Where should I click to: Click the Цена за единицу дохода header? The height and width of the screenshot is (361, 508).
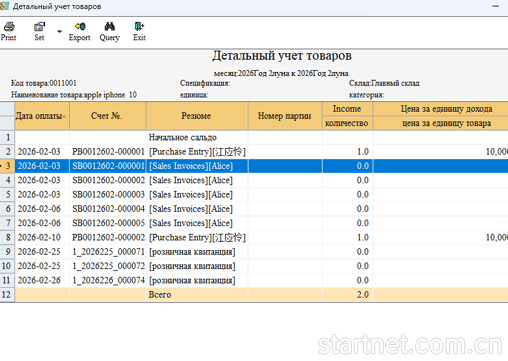click(x=440, y=109)
